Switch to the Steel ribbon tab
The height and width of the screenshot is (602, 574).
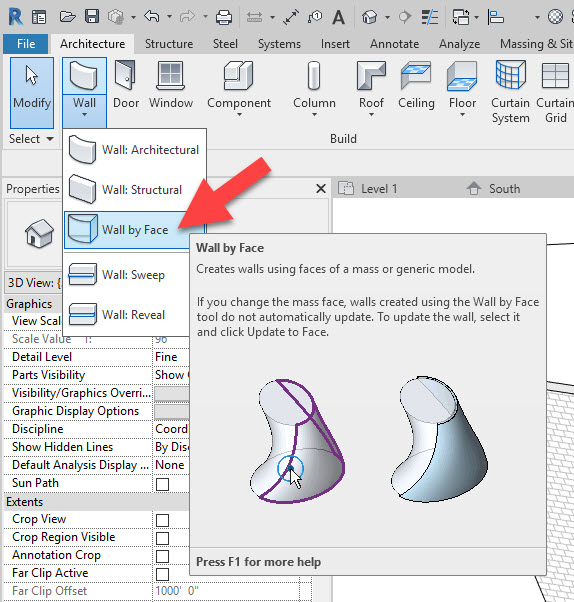225,44
